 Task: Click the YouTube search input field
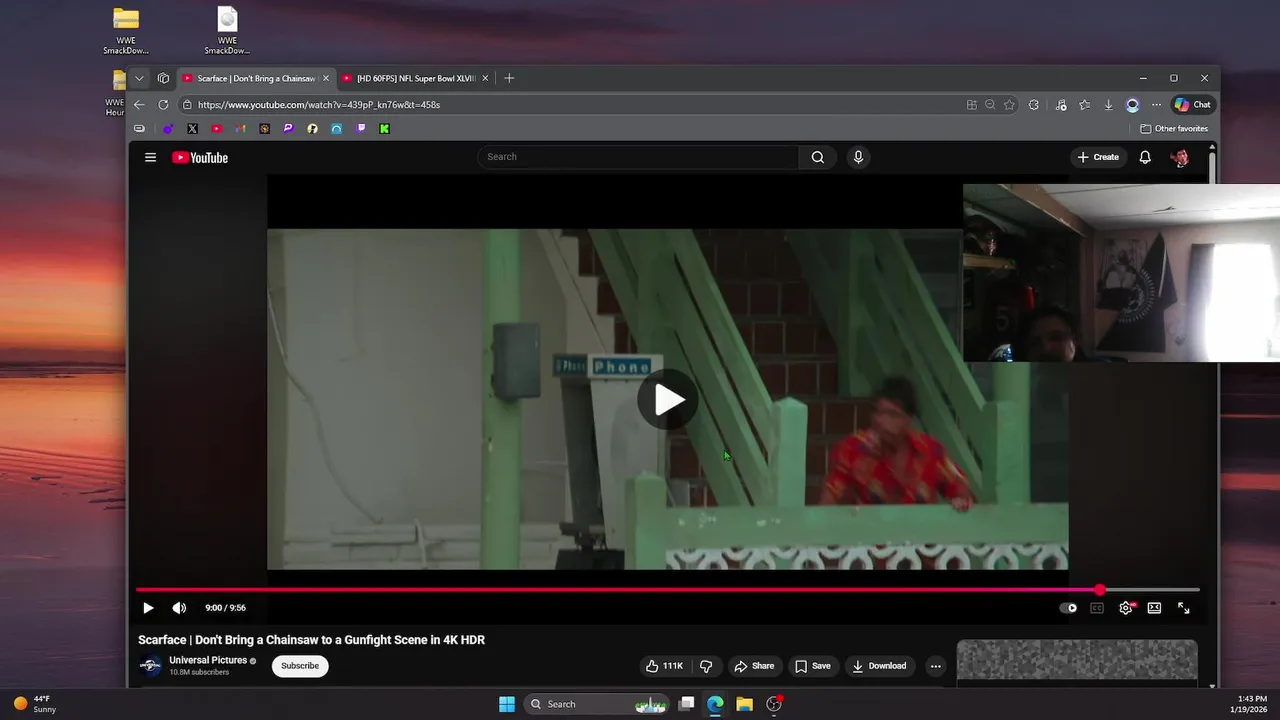pos(638,157)
